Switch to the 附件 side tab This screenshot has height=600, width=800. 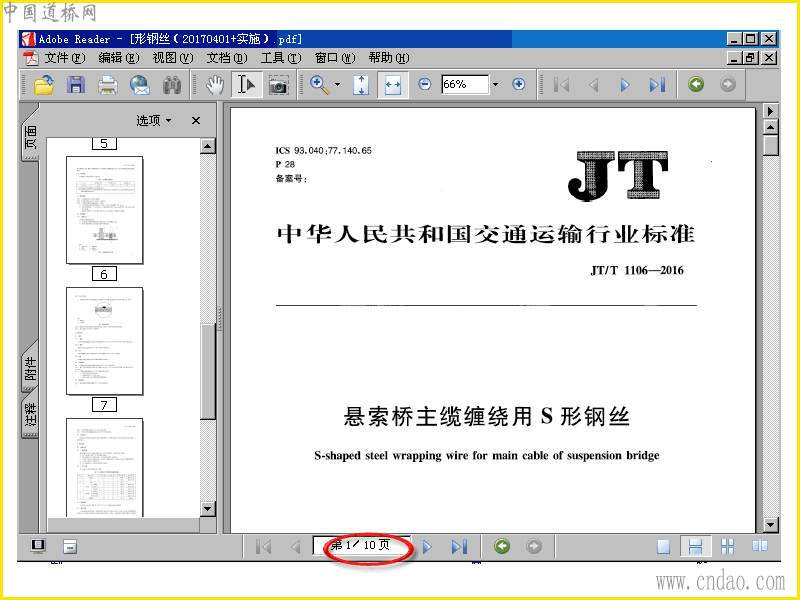coord(30,368)
